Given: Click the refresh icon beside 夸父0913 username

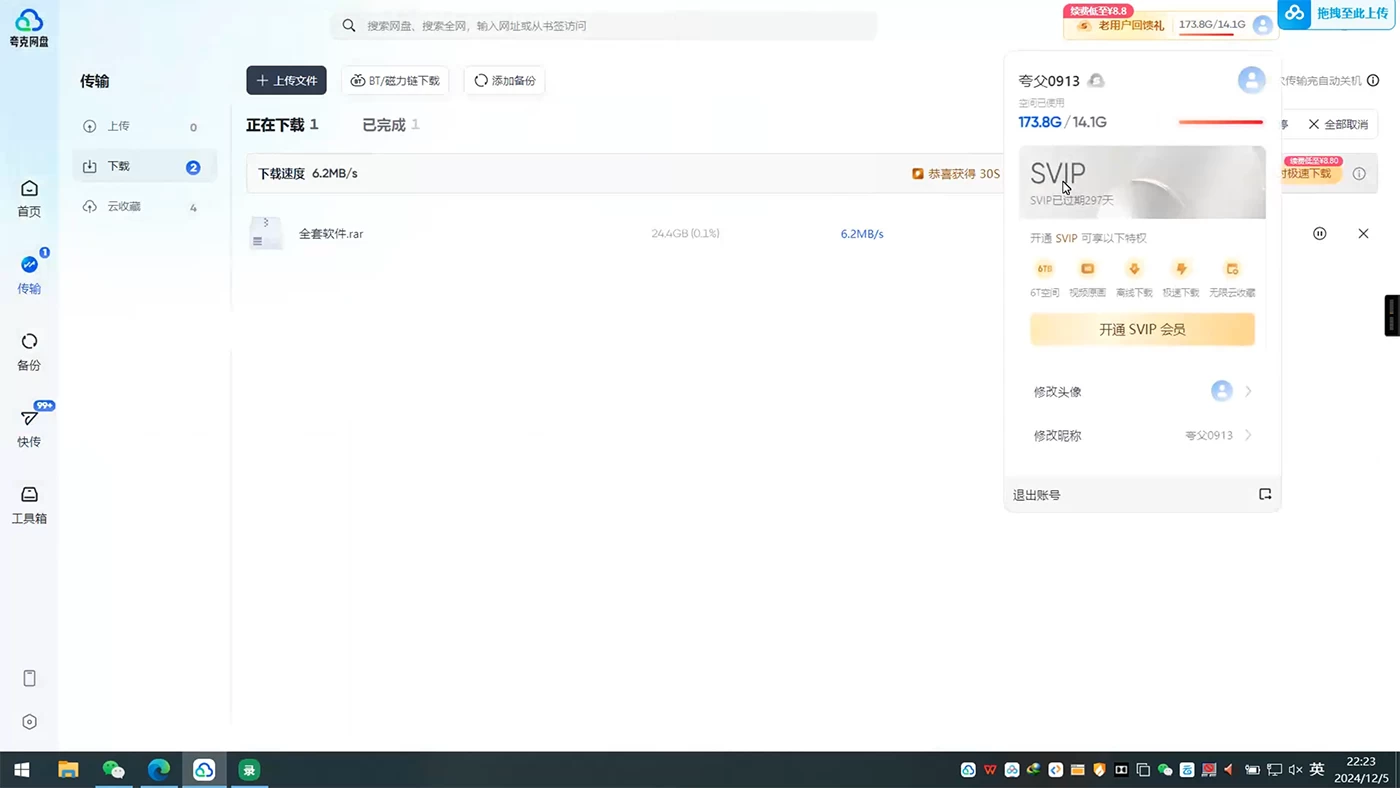Looking at the screenshot, I should [x=1096, y=80].
